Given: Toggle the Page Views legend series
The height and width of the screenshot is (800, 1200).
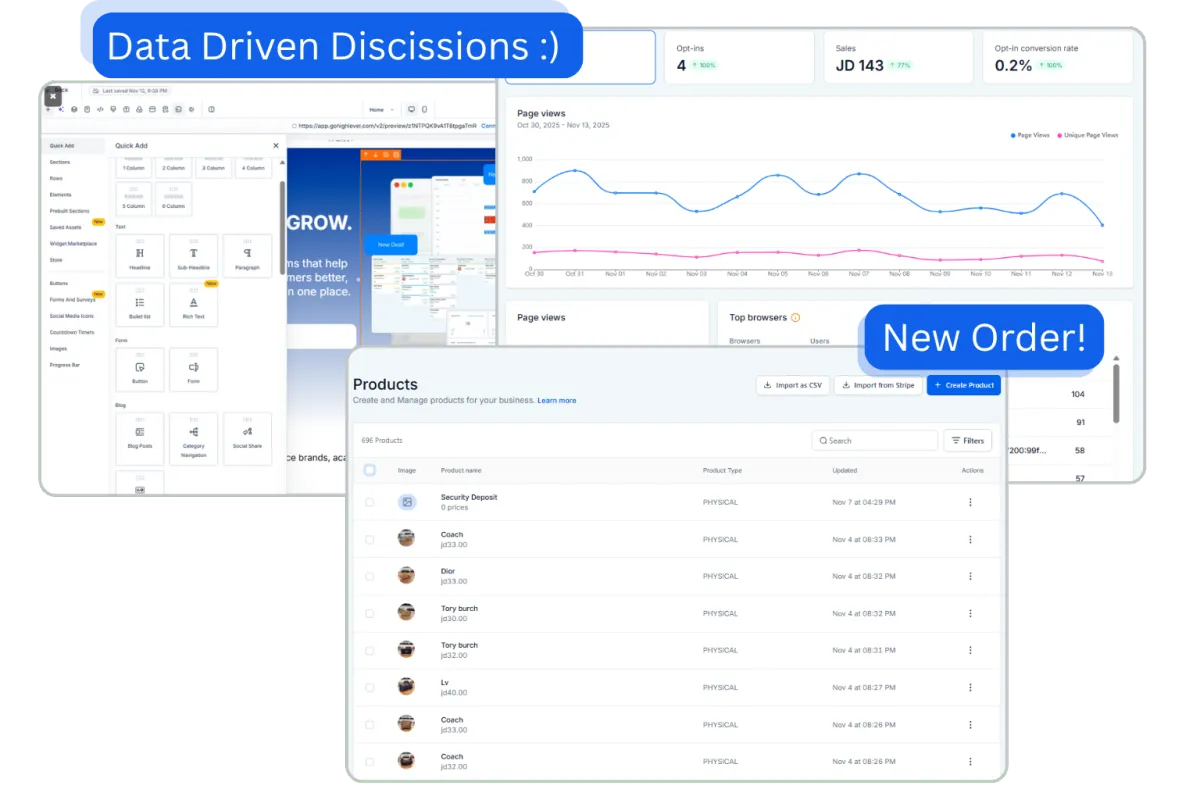Looking at the screenshot, I should click(1029, 135).
